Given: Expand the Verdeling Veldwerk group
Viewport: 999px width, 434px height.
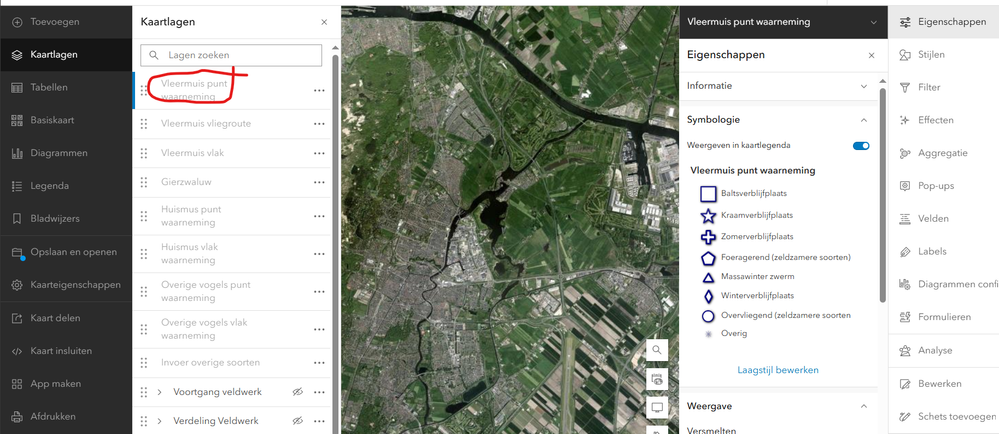Looking at the screenshot, I should [159, 421].
